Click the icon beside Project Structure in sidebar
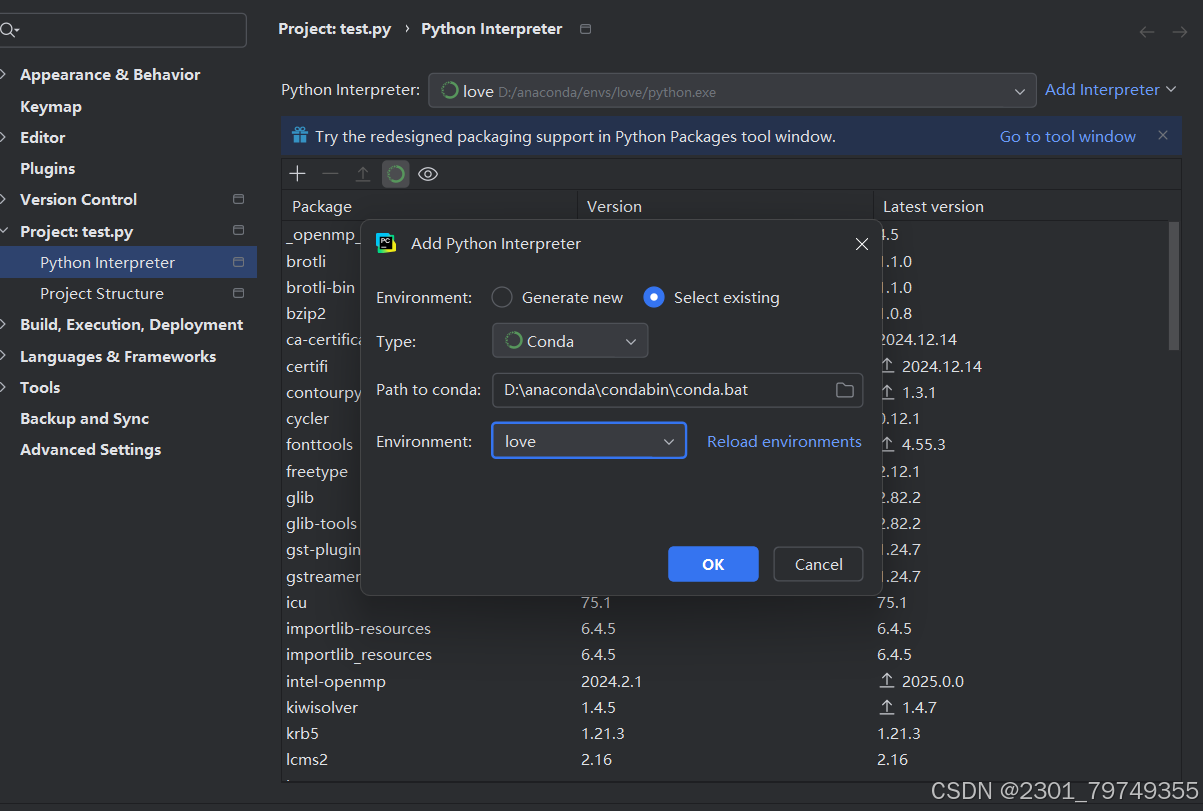This screenshot has width=1203, height=811. [x=238, y=293]
